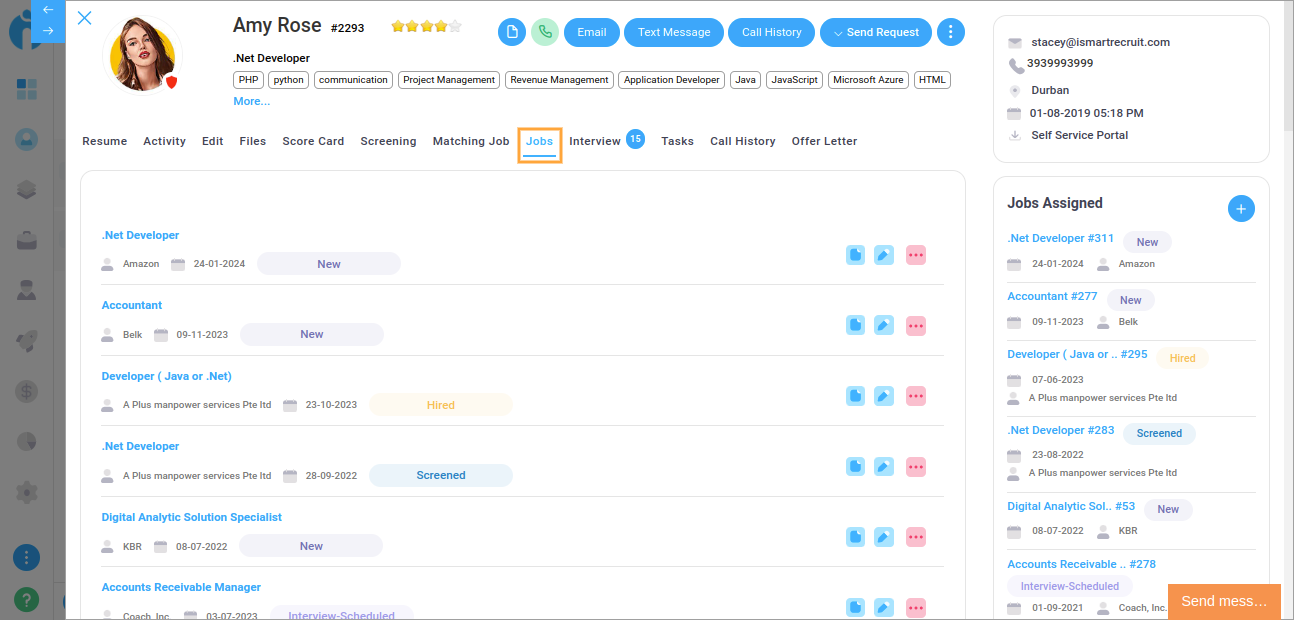Click the pink ellipsis icon for Amazon .Net Developer
The image size is (1294, 620).
pyautogui.click(x=916, y=255)
